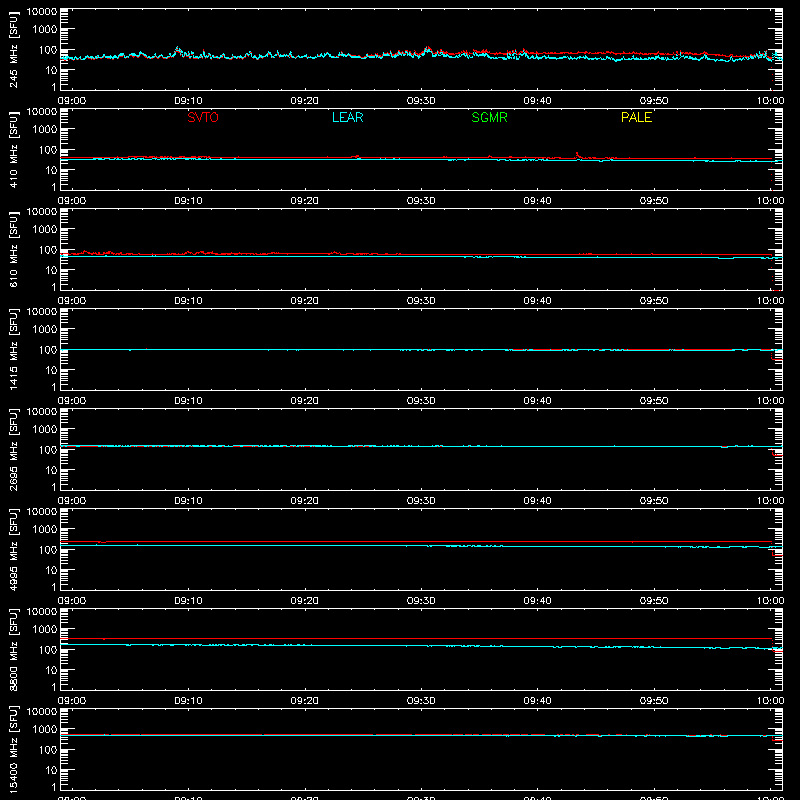Click the 10000 label on 4995 MHz axis
This screenshot has height=800, width=800.
coord(42,512)
